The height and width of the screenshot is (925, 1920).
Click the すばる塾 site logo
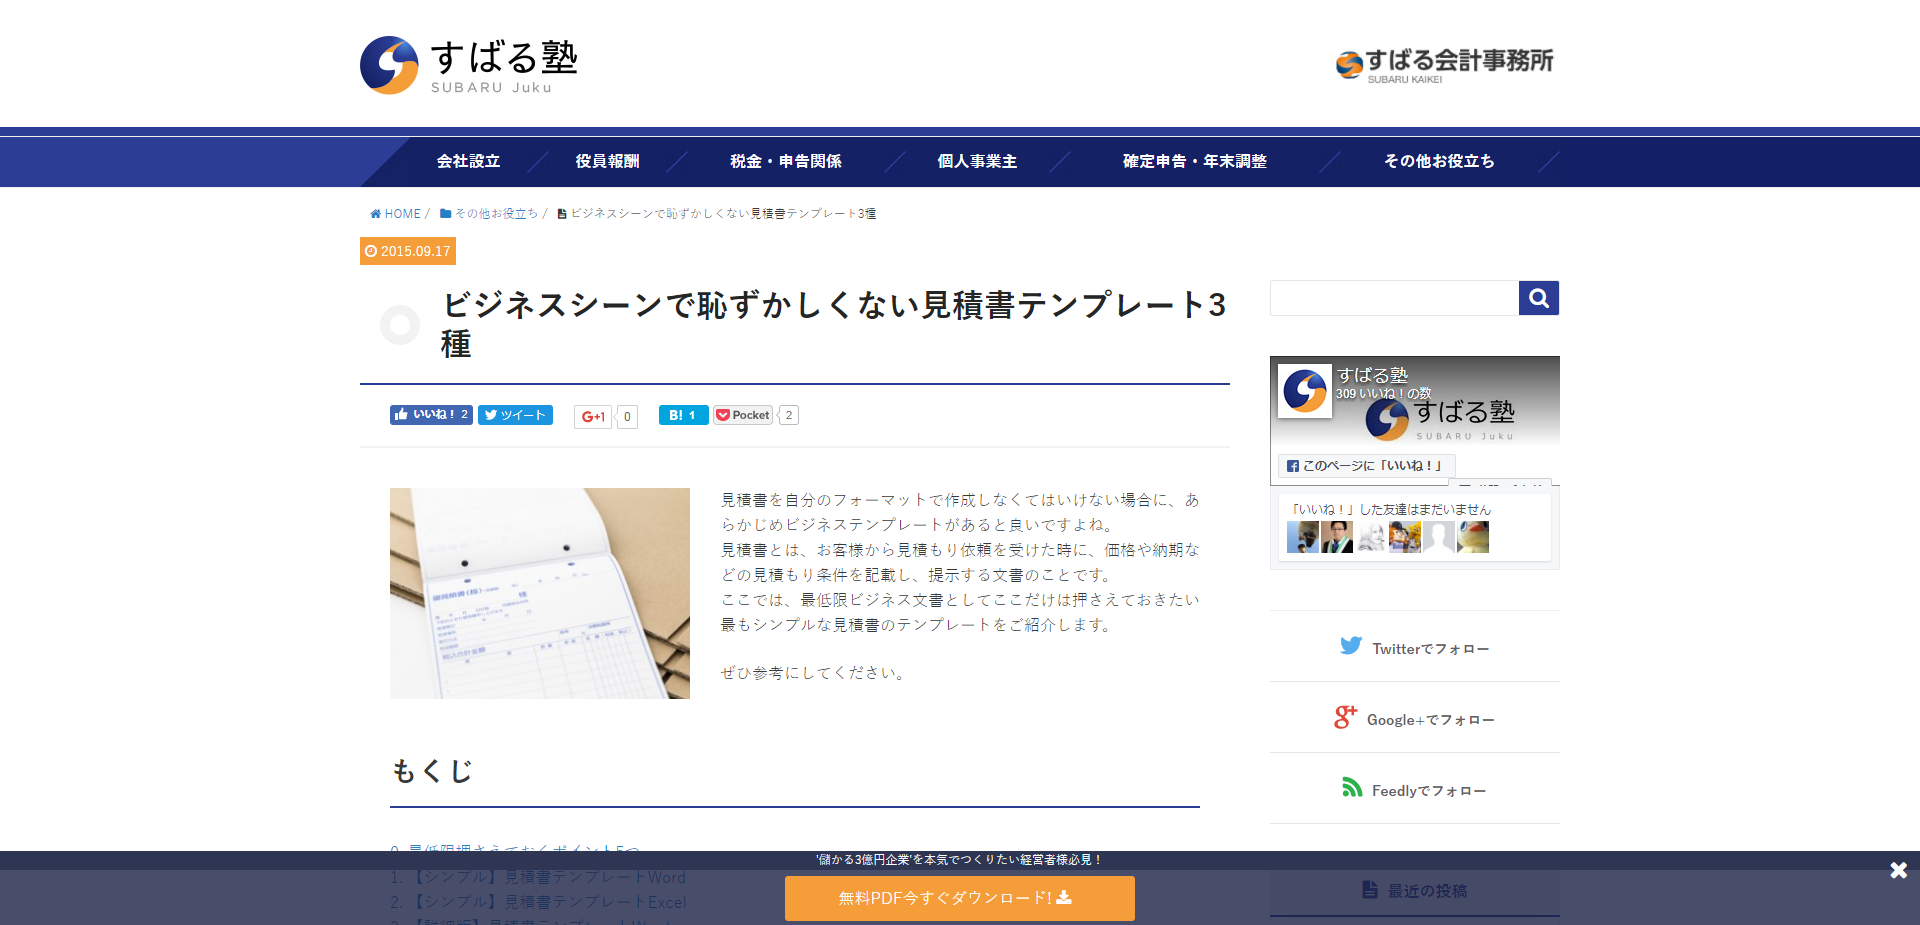468,64
